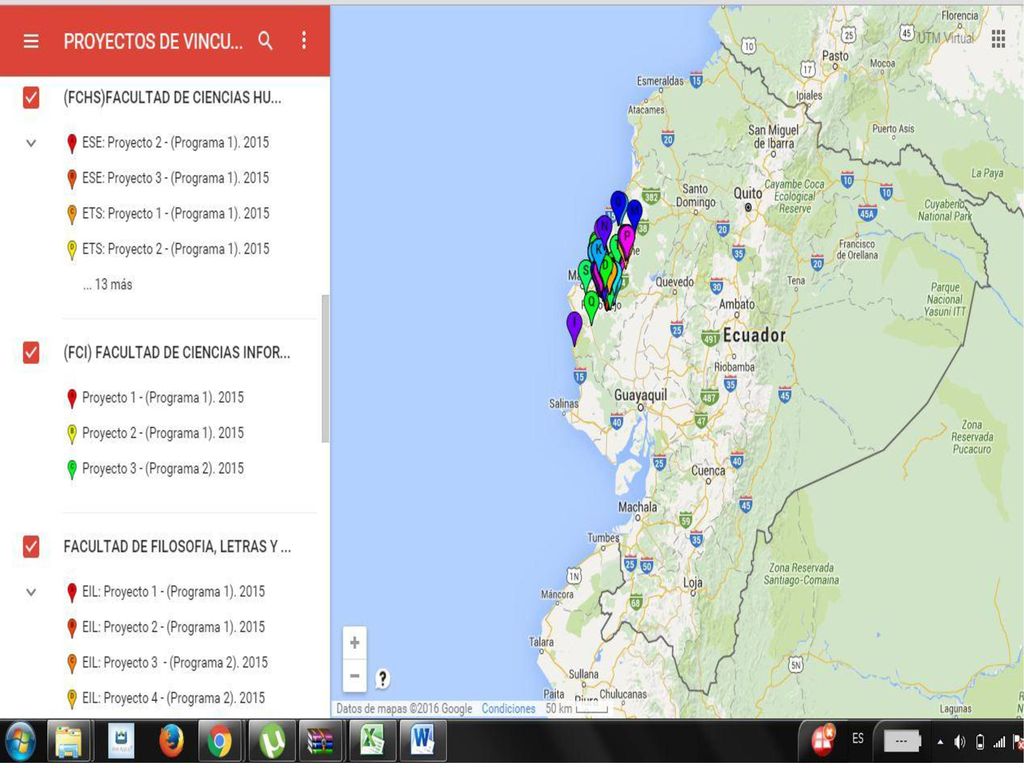Viewport: 1024px width, 768px height.
Task: Click the network signal tray icon
Action: point(999,742)
